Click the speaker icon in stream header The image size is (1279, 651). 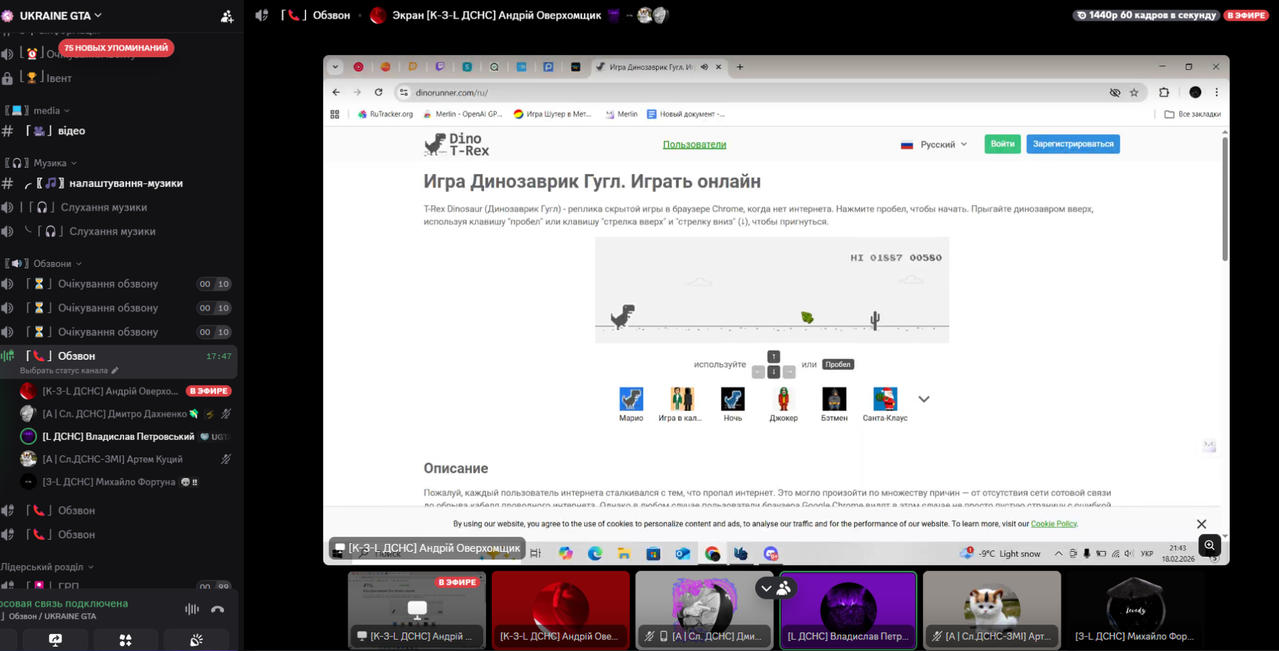(x=262, y=15)
